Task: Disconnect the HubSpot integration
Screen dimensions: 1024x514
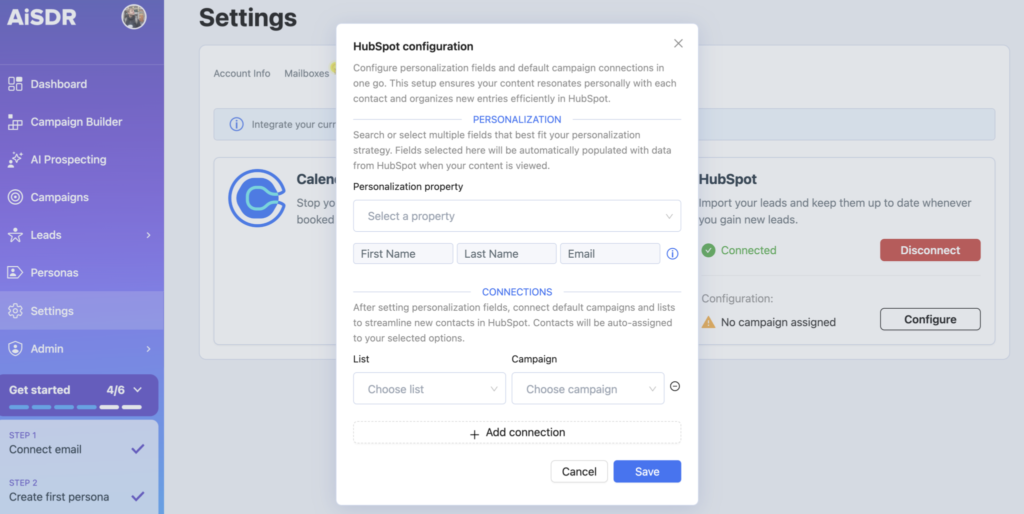Action: [929, 250]
